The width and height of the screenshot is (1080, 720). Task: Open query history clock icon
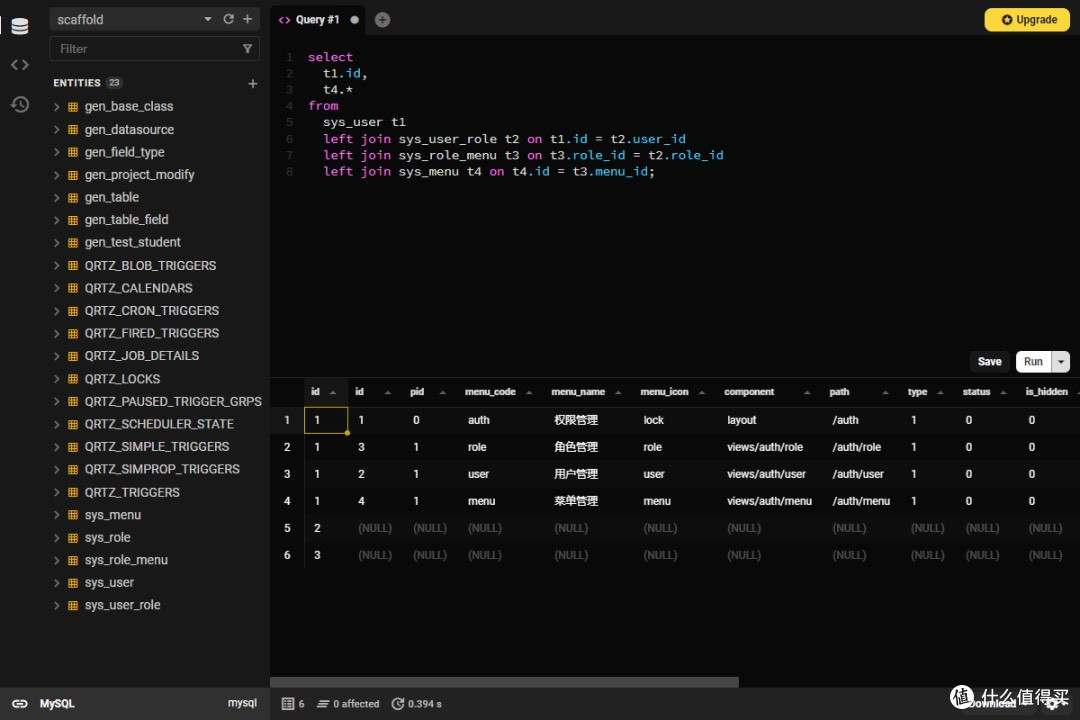pyautogui.click(x=19, y=104)
